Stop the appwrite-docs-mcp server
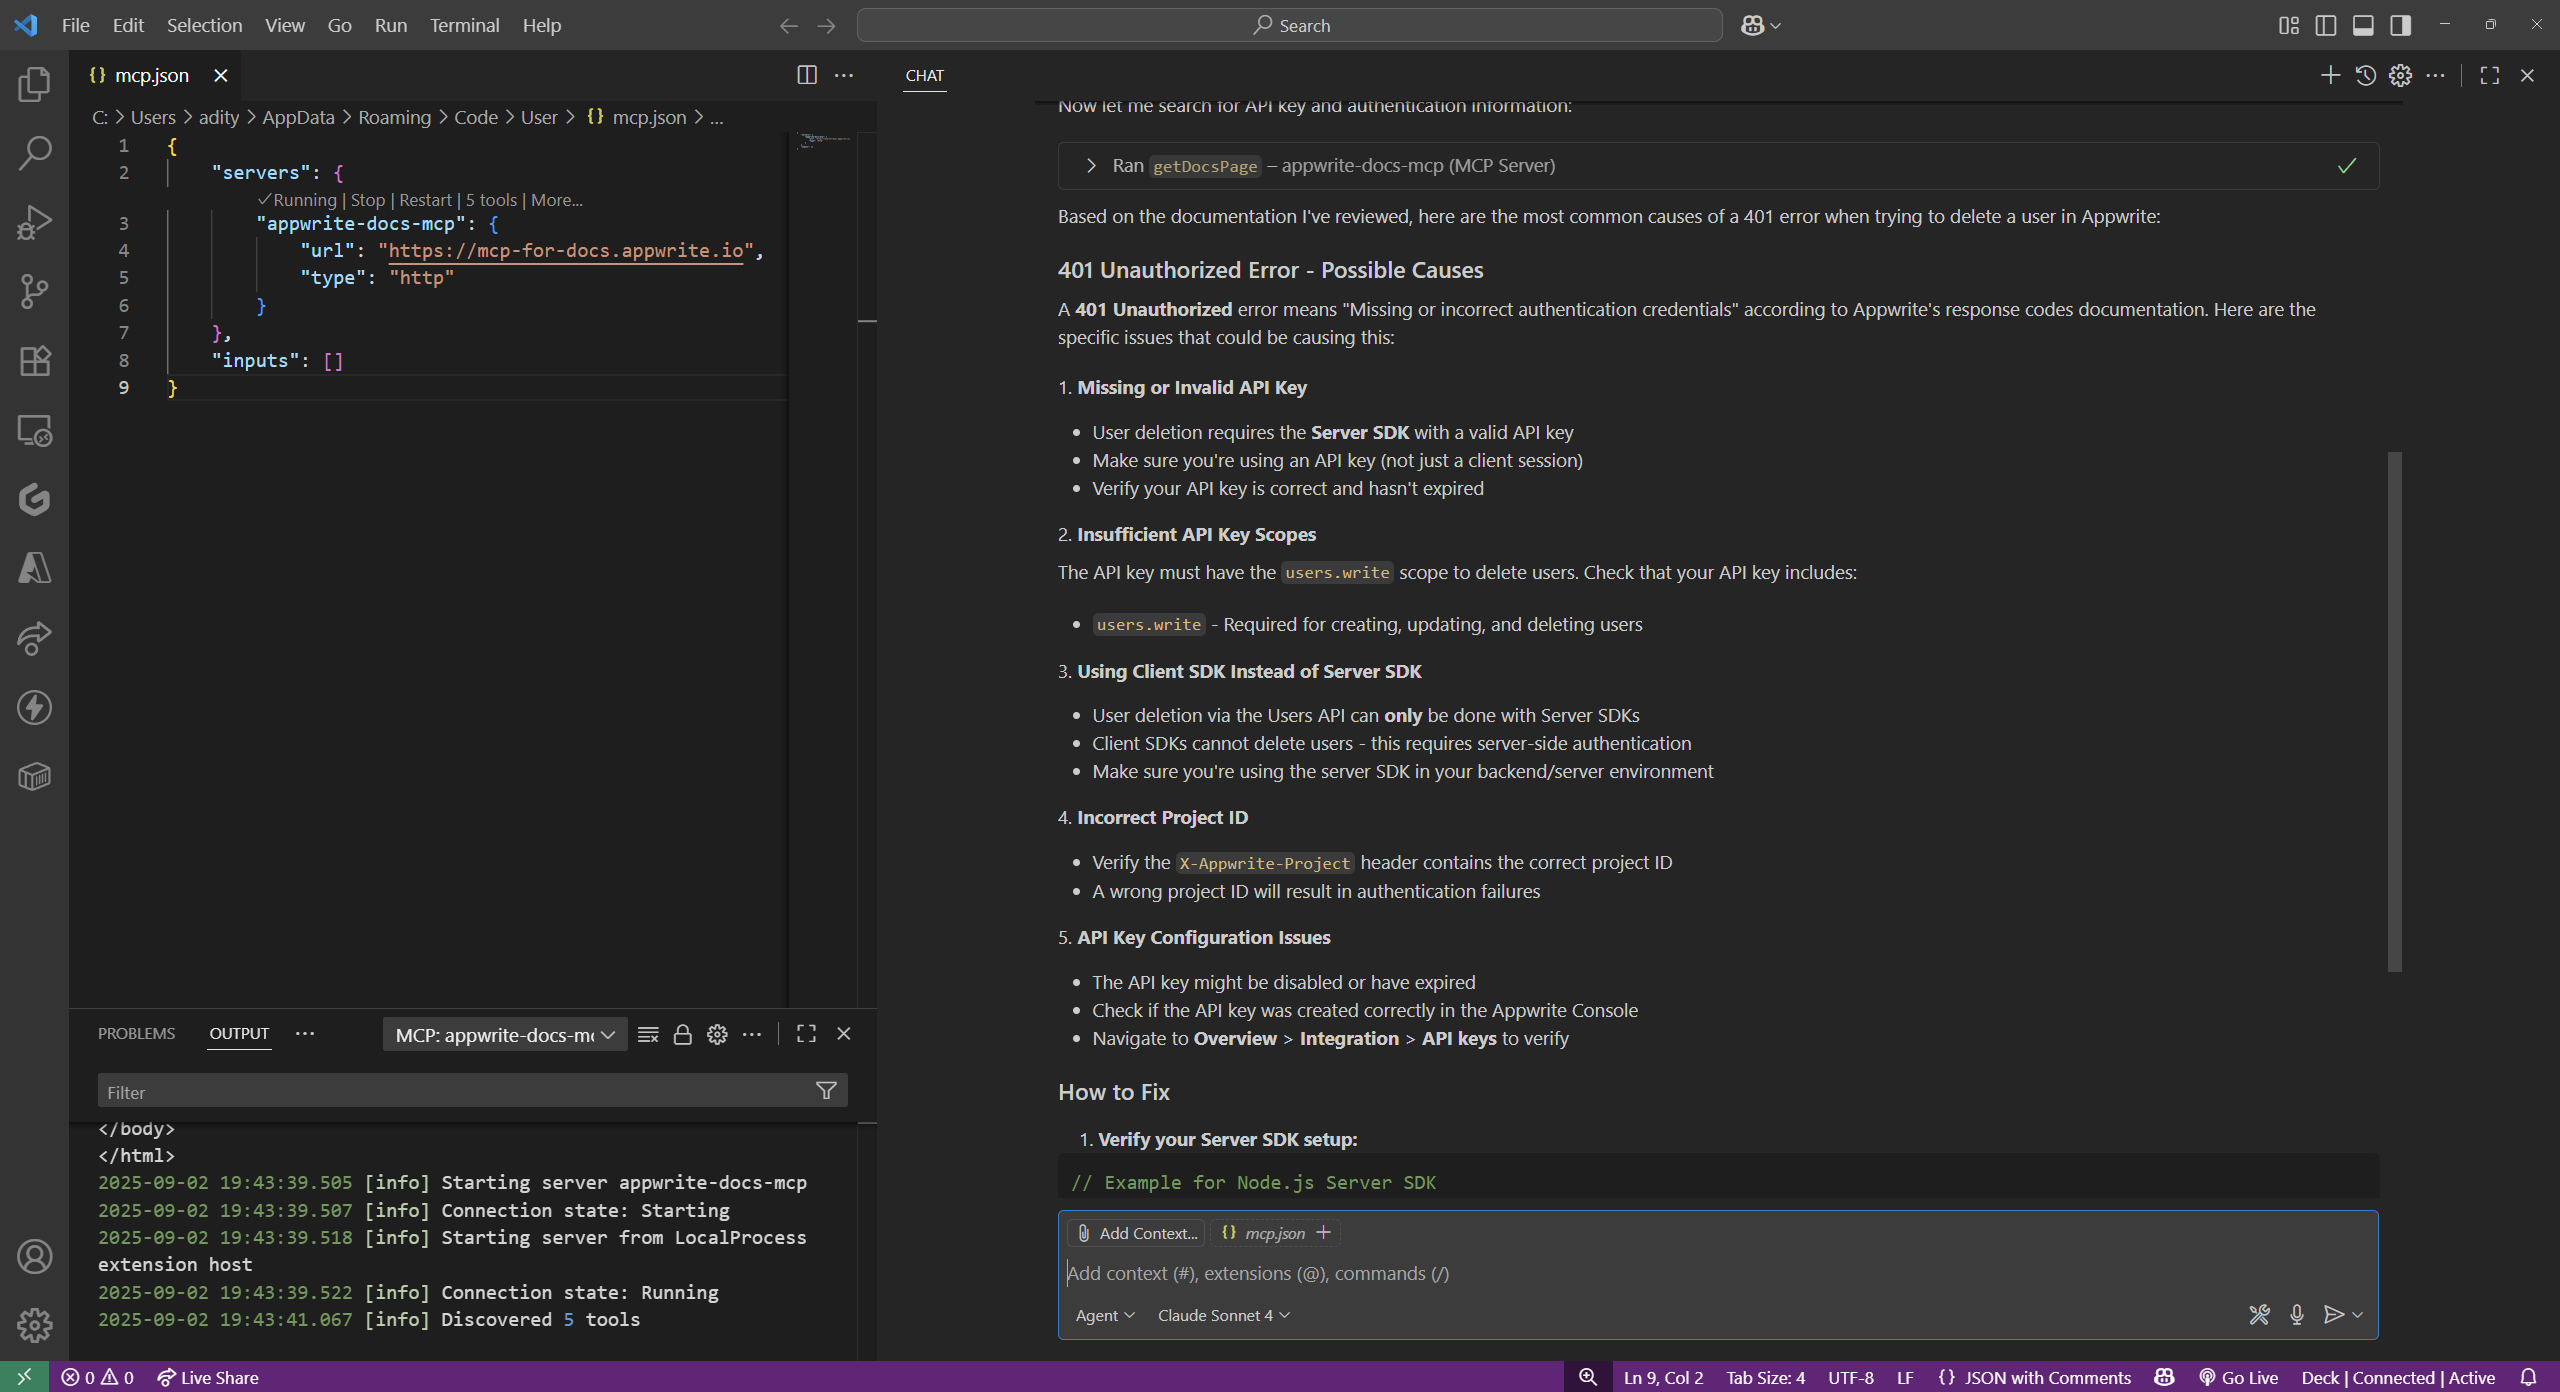The image size is (2560, 1392). pyautogui.click(x=368, y=200)
